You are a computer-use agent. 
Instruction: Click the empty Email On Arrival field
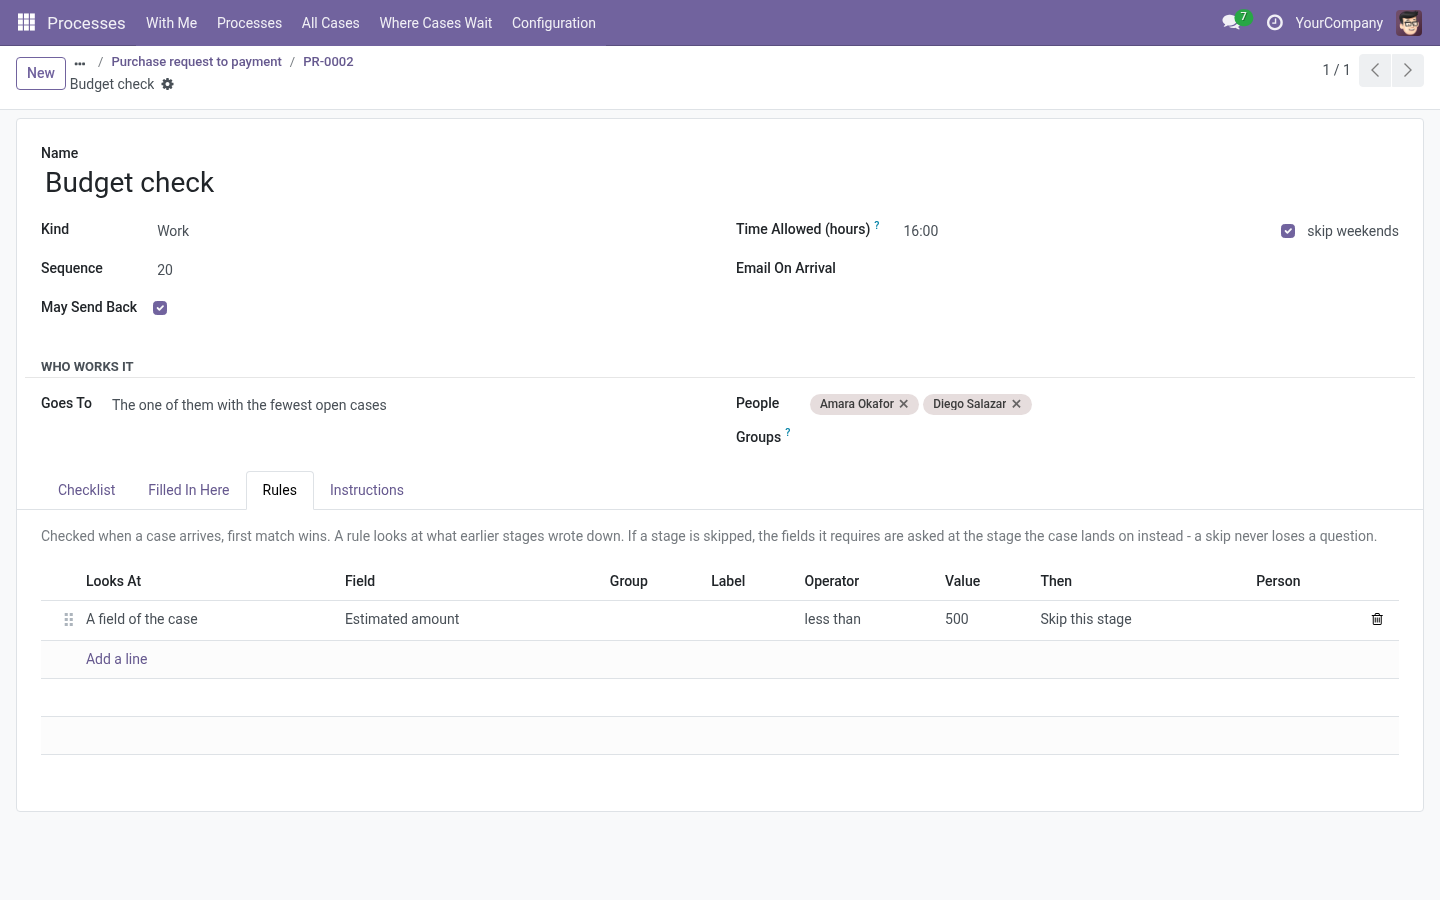tap(1149, 269)
